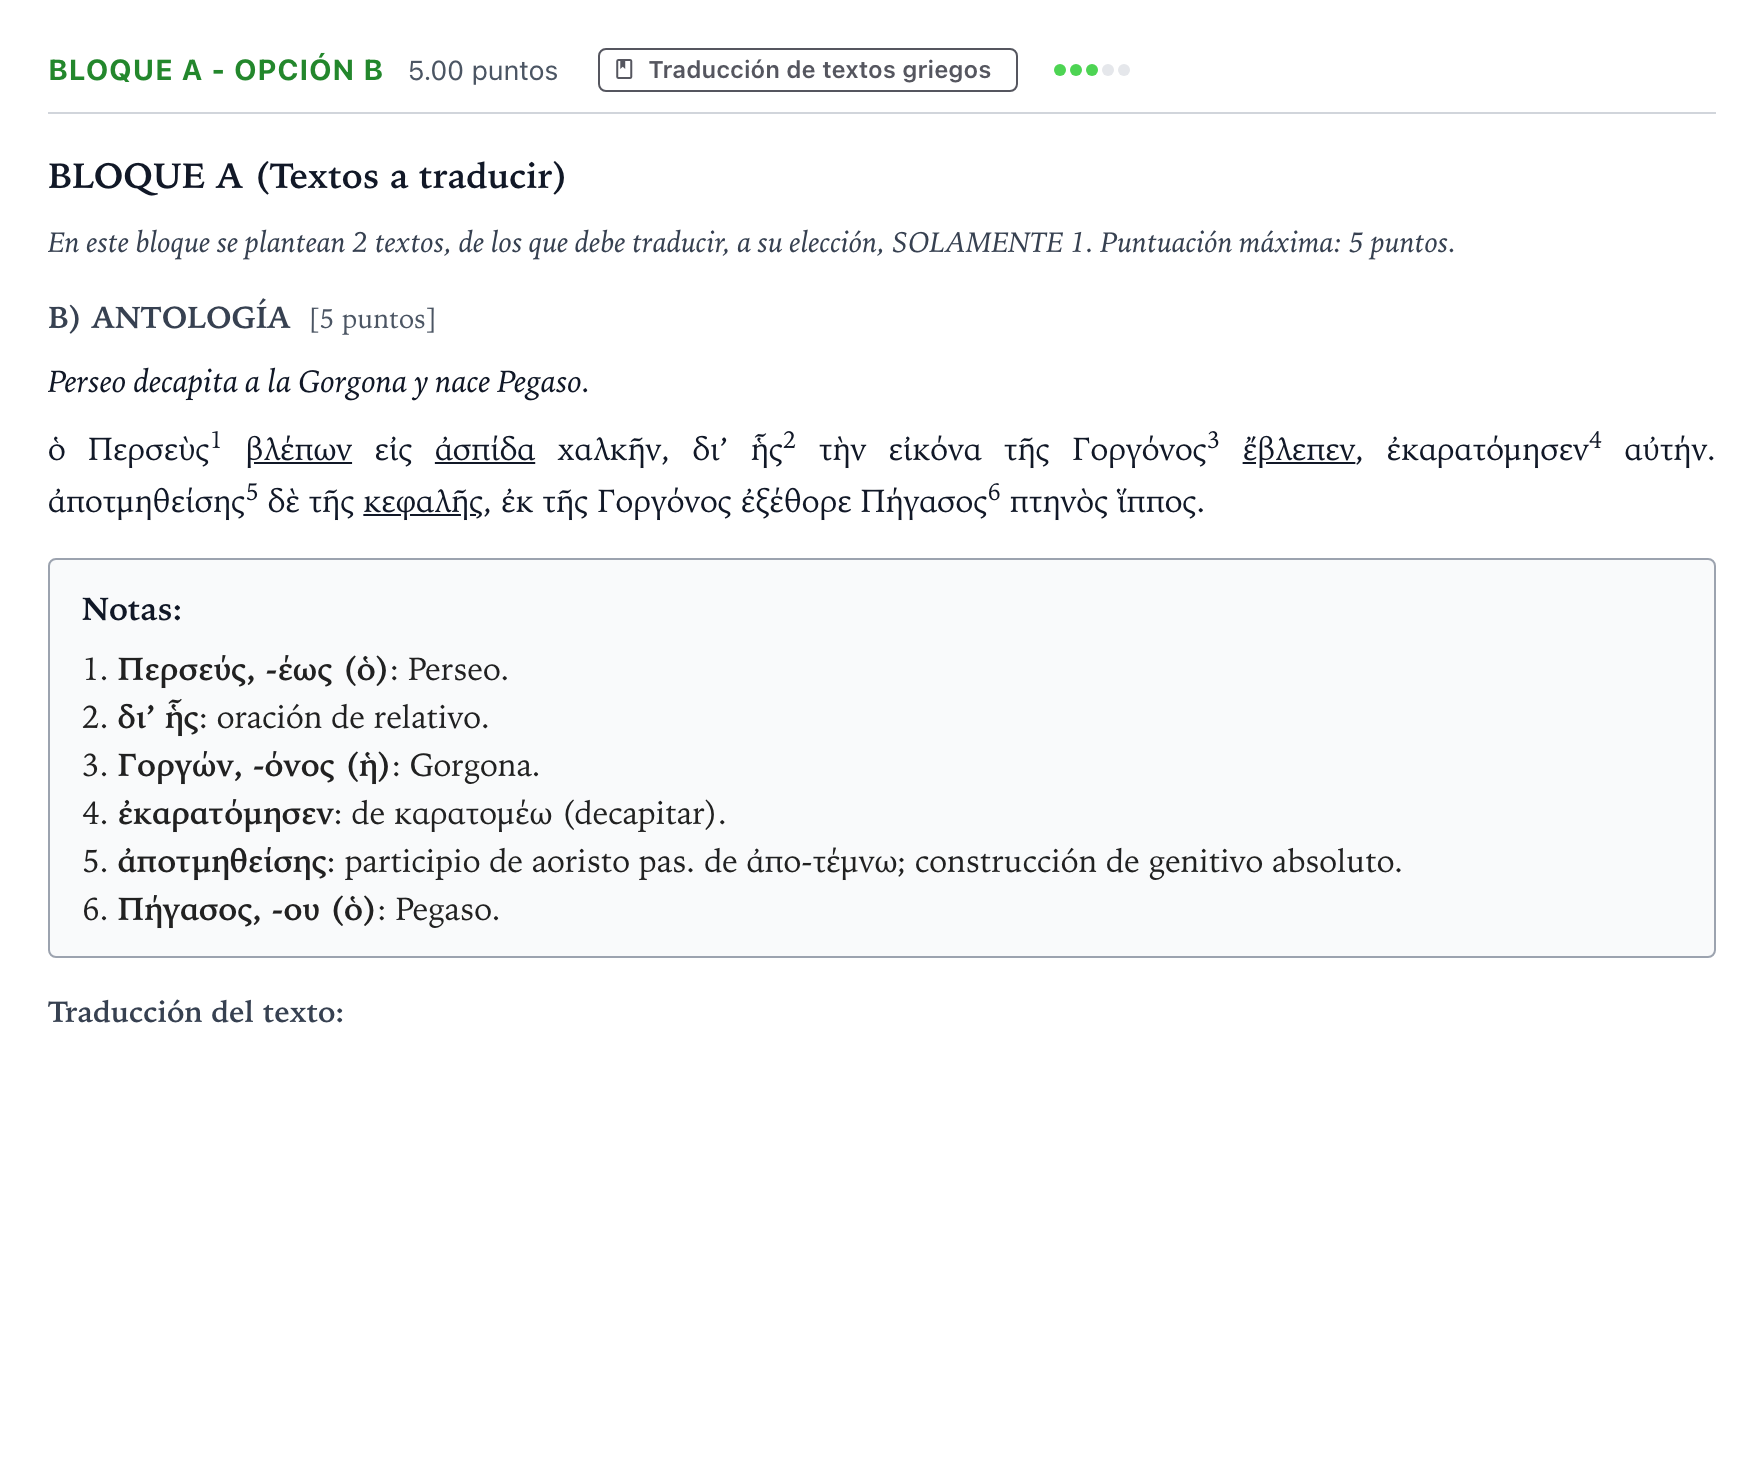Click note 4 about ἐκαρατόμησεν
The height and width of the screenshot is (1472, 1764).
404,813
